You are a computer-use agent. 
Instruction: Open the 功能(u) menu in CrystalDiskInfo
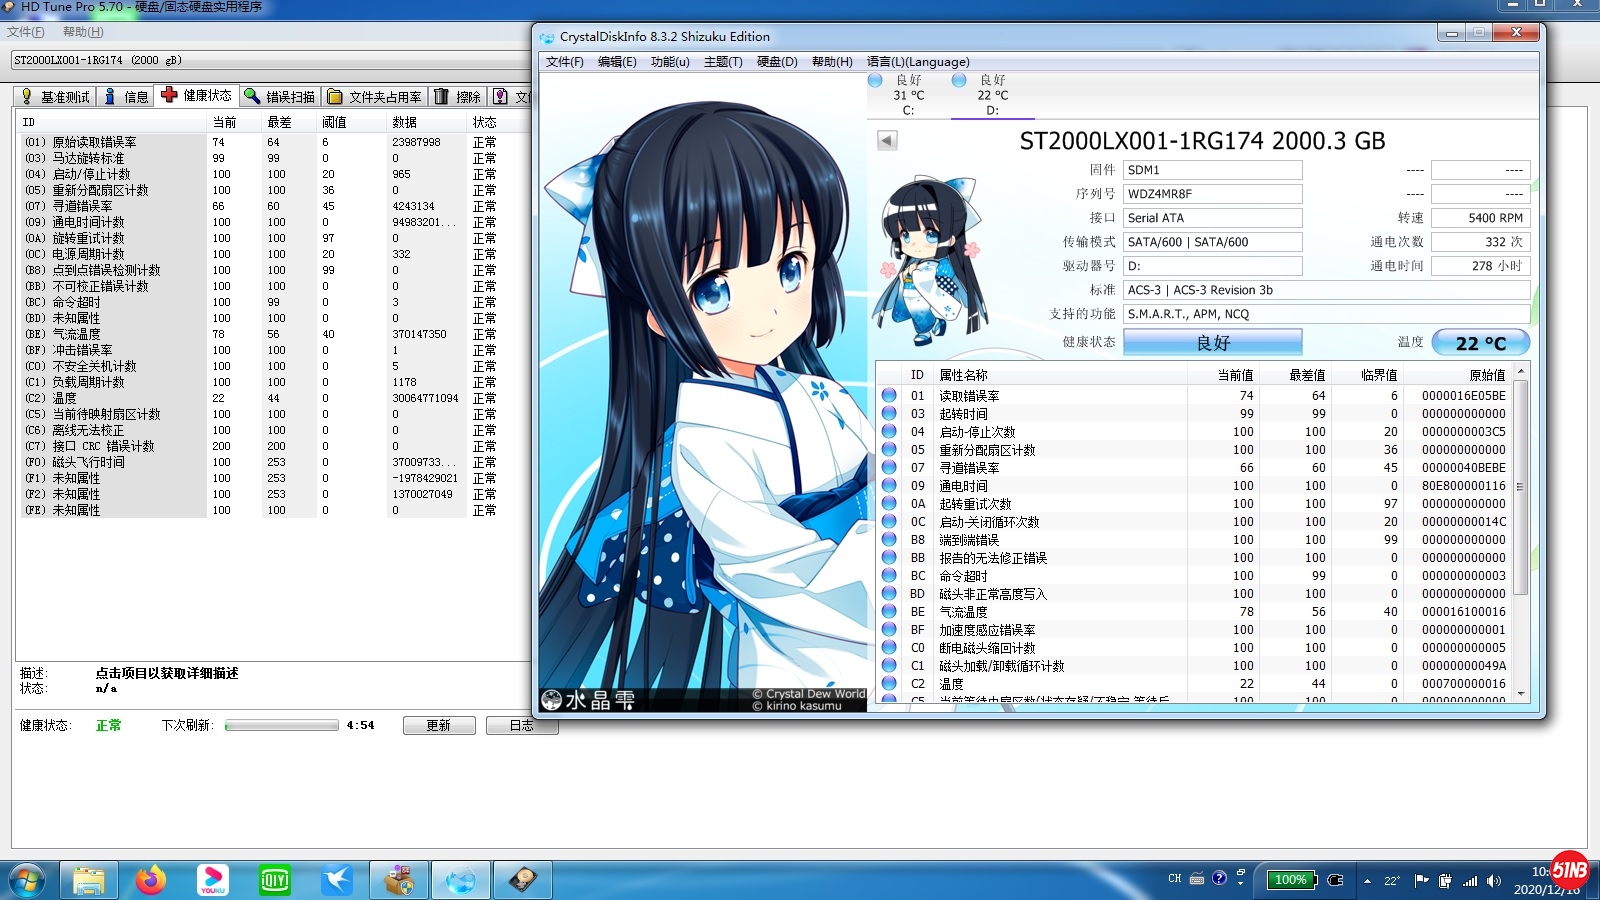point(669,62)
